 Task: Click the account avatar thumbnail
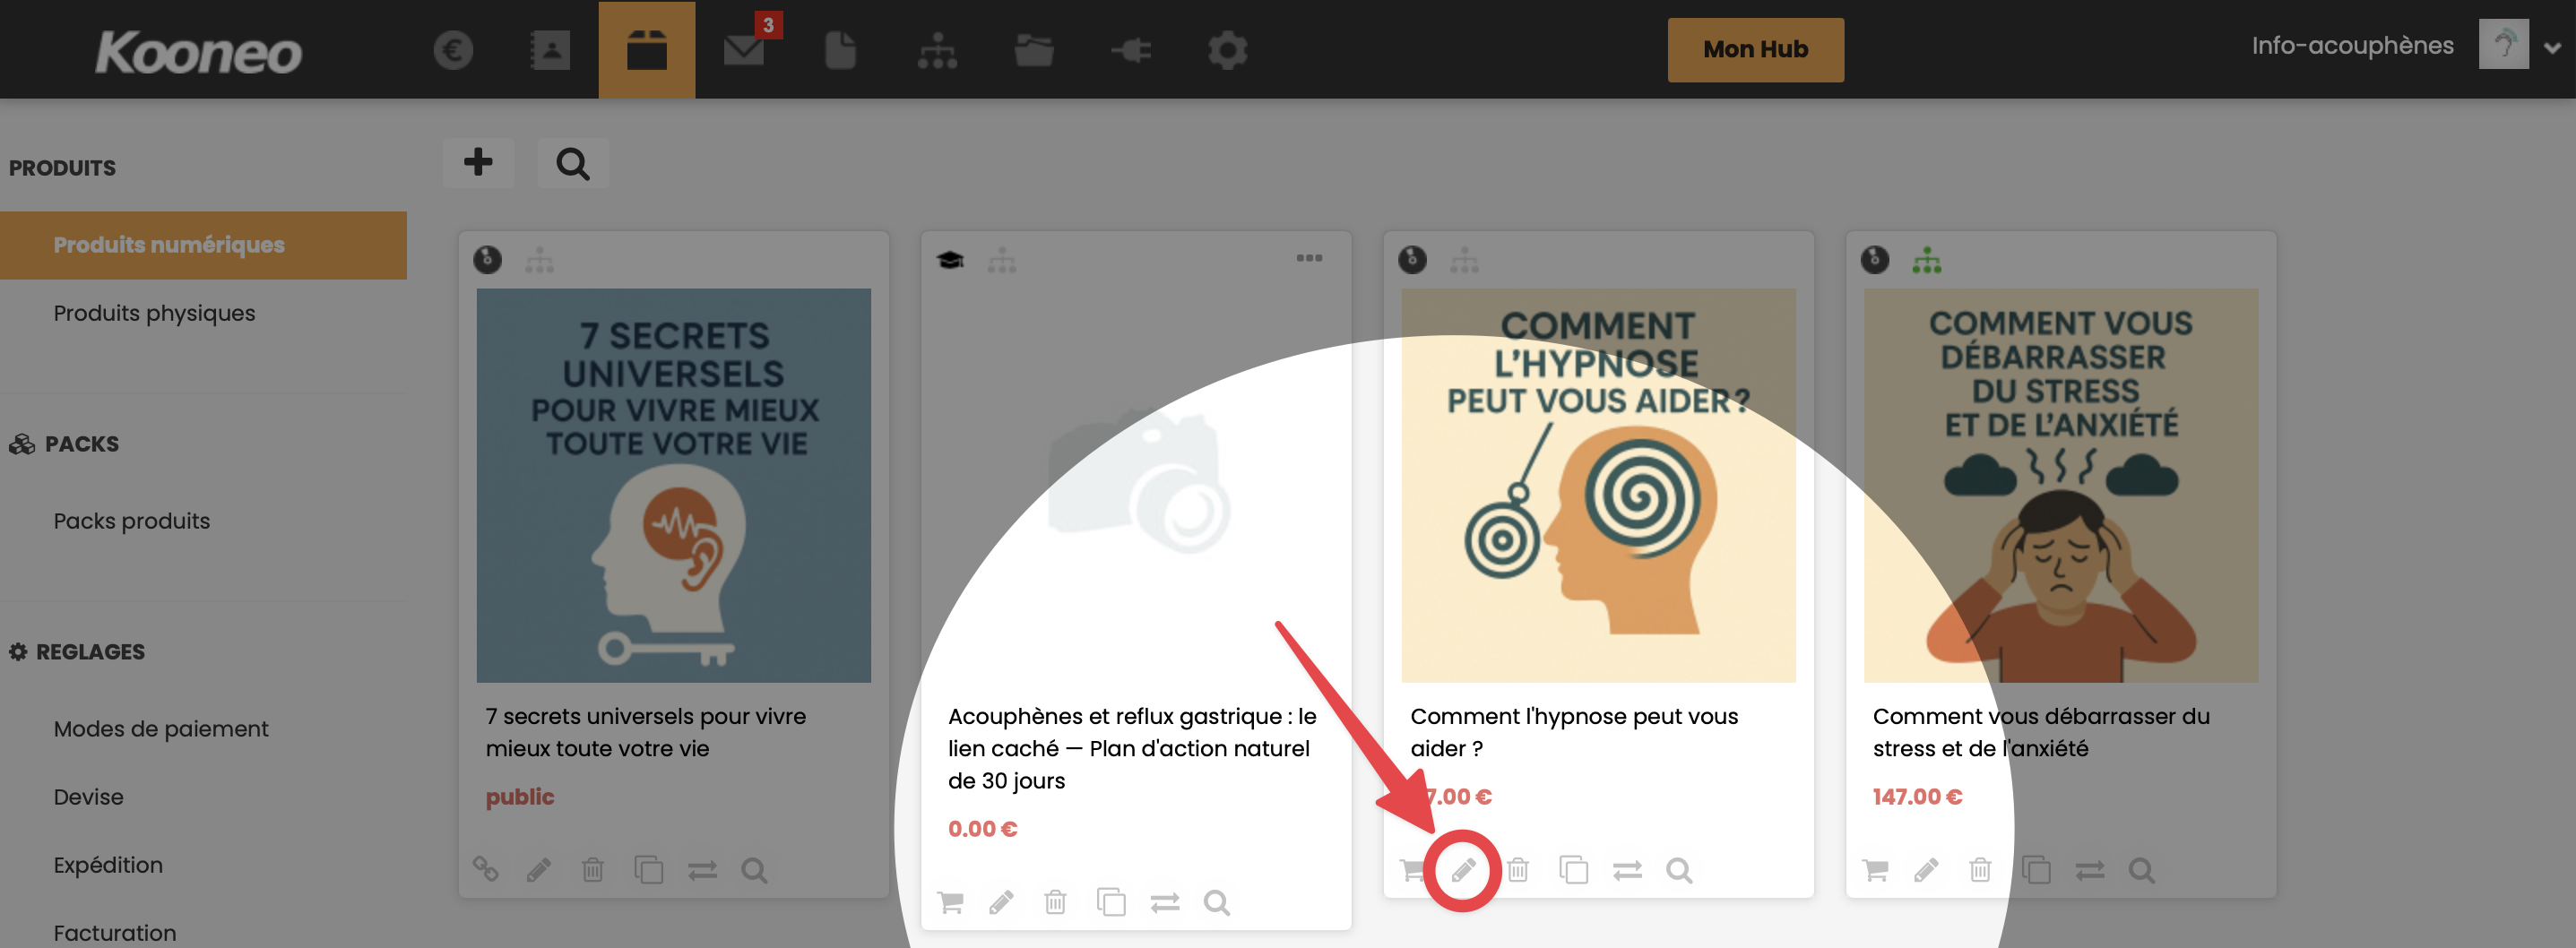point(2503,44)
